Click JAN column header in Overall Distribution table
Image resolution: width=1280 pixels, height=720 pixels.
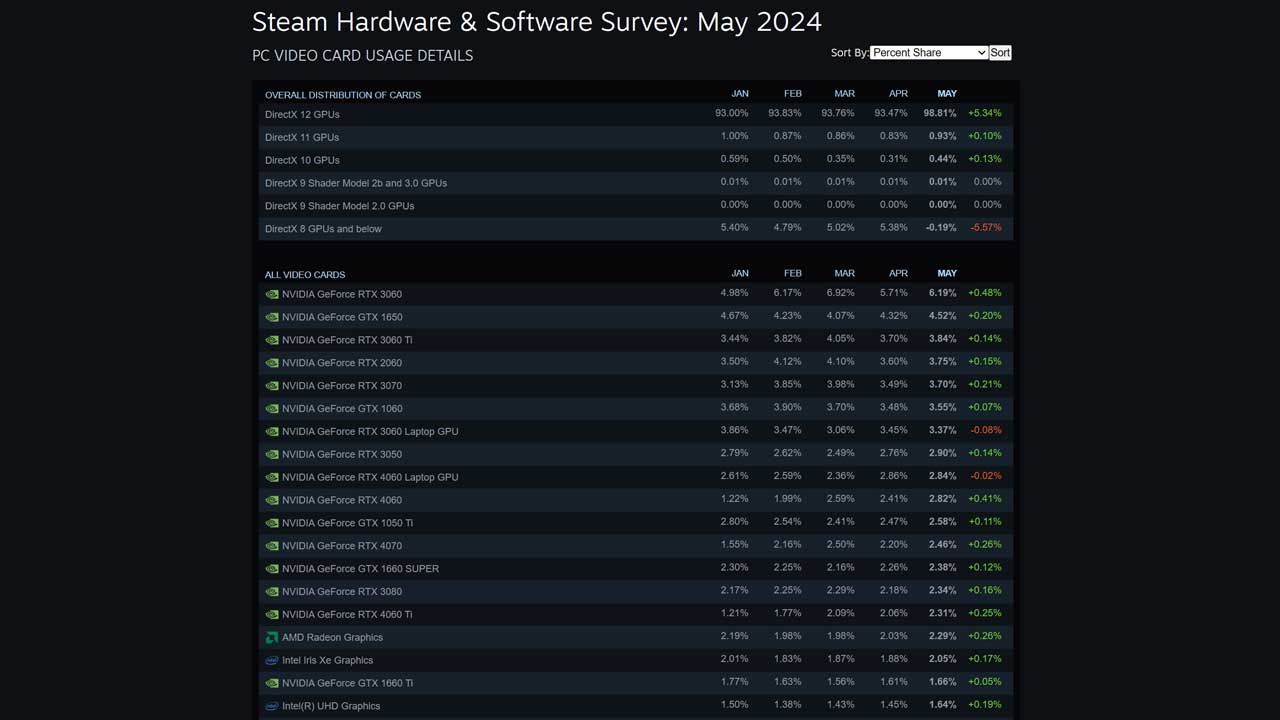(x=740, y=94)
